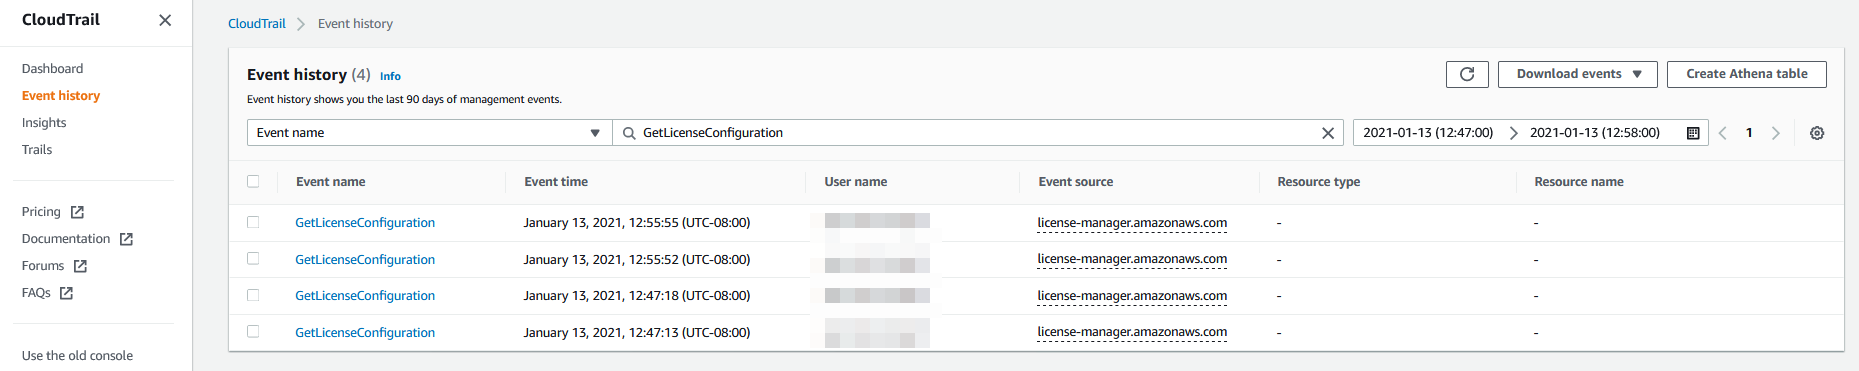Screen dimensions: 1859x371
Task: Open FAQs external link icon
Action: 66,293
